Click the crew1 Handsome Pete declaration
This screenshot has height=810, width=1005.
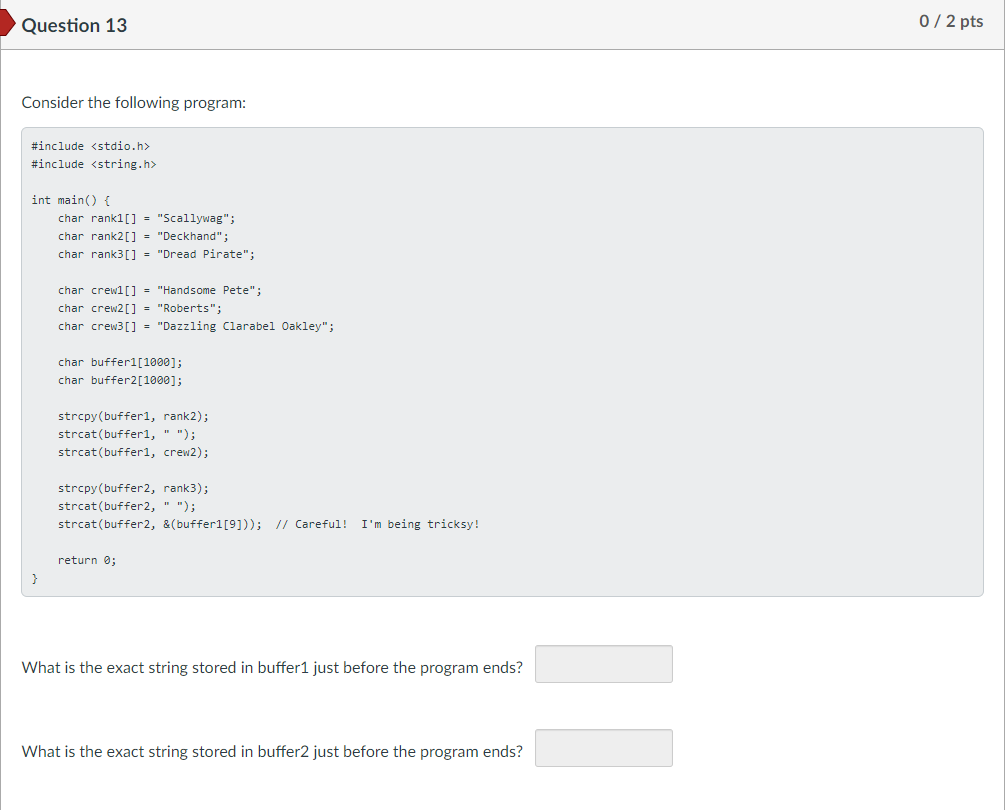160,290
